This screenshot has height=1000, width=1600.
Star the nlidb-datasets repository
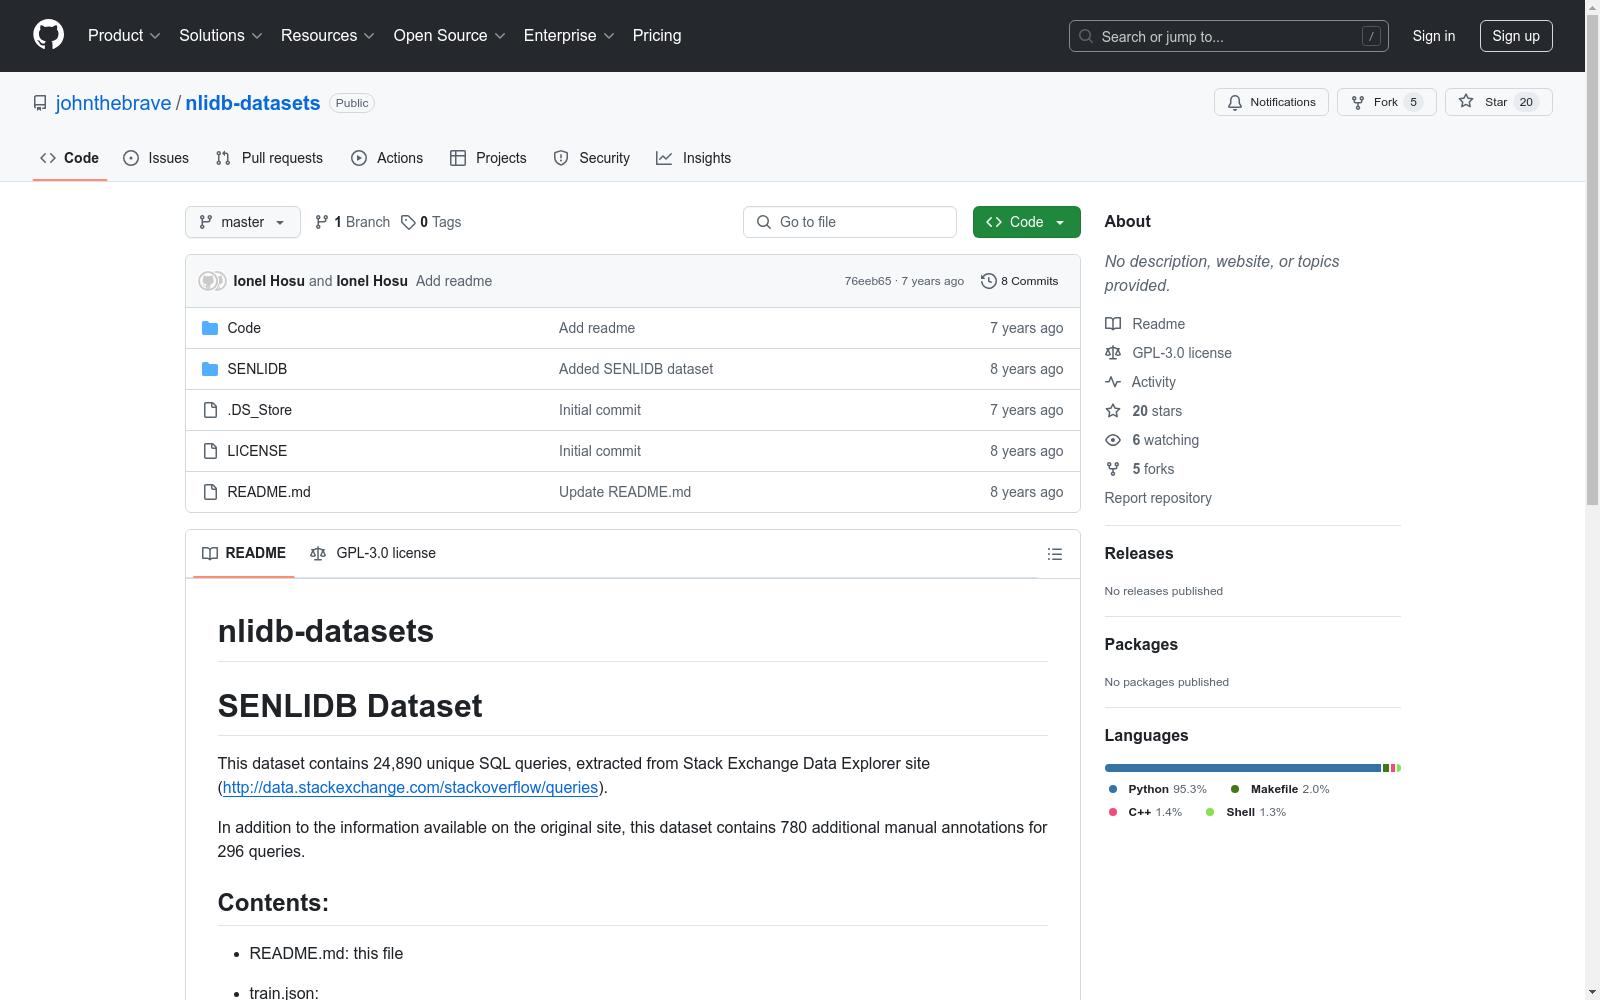1498,102
